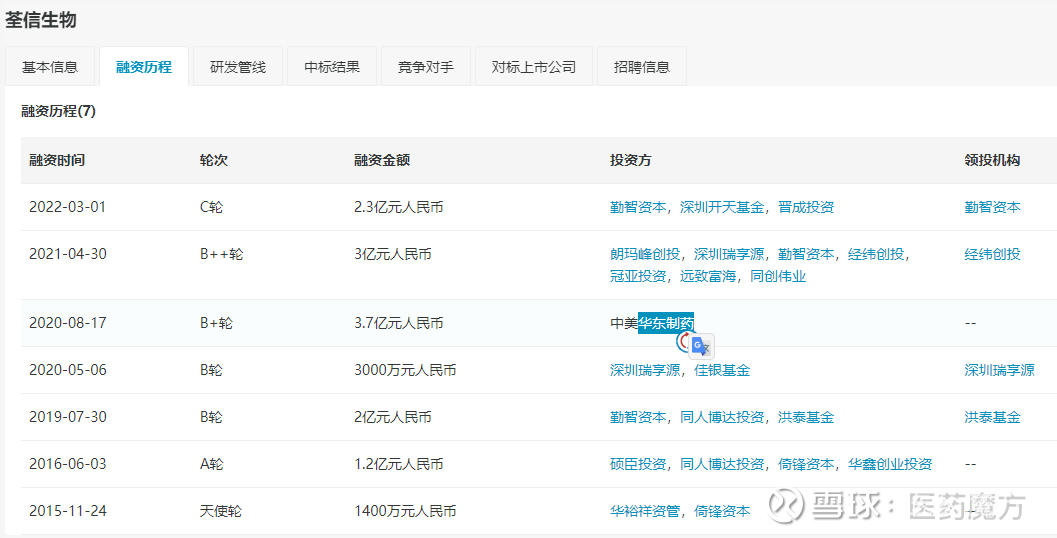This screenshot has height=538, width=1057.
Task: Click the 轮次 column header
Action: (x=214, y=160)
